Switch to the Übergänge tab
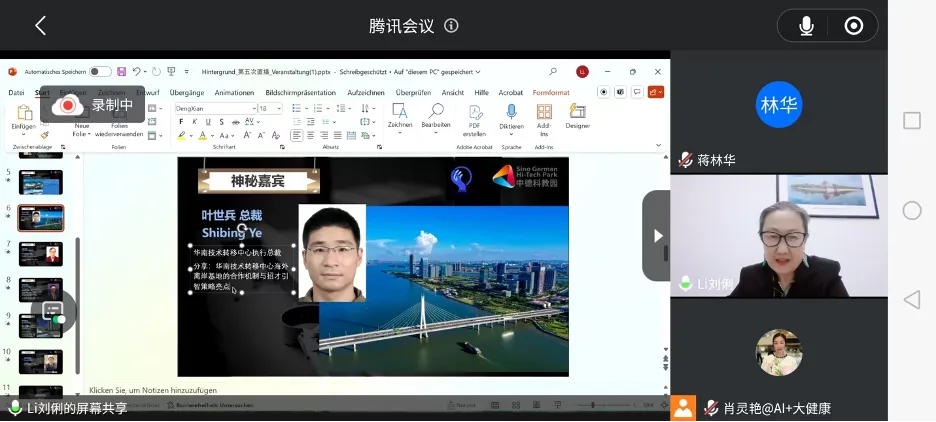The width and height of the screenshot is (936, 422). (x=186, y=93)
